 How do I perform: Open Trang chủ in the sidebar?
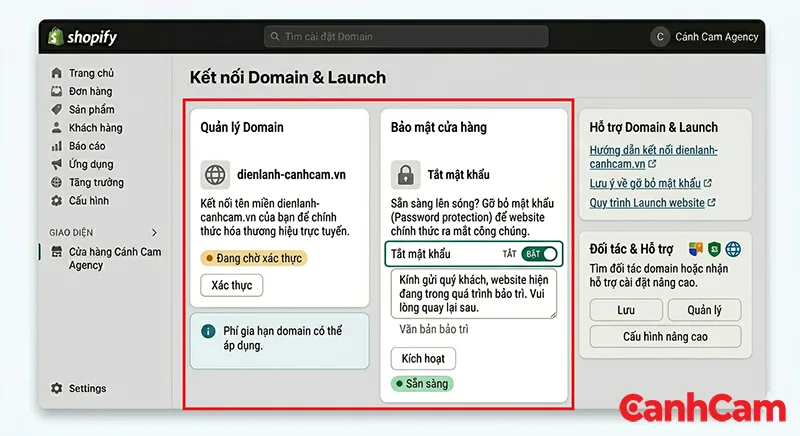(91, 73)
